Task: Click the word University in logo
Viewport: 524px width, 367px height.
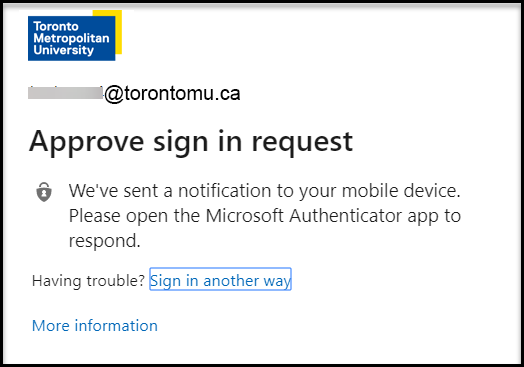Action: (63, 50)
